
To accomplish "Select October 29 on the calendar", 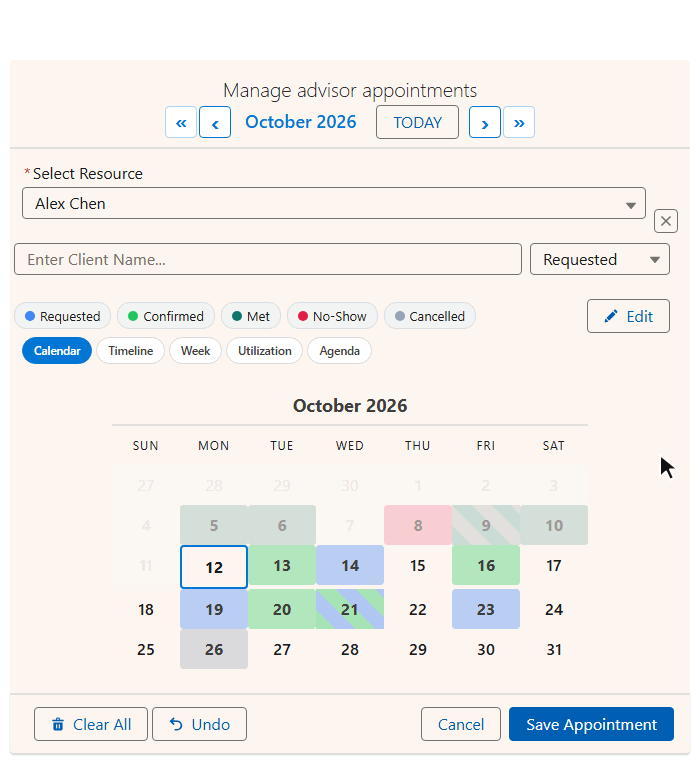I will click(417, 649).
